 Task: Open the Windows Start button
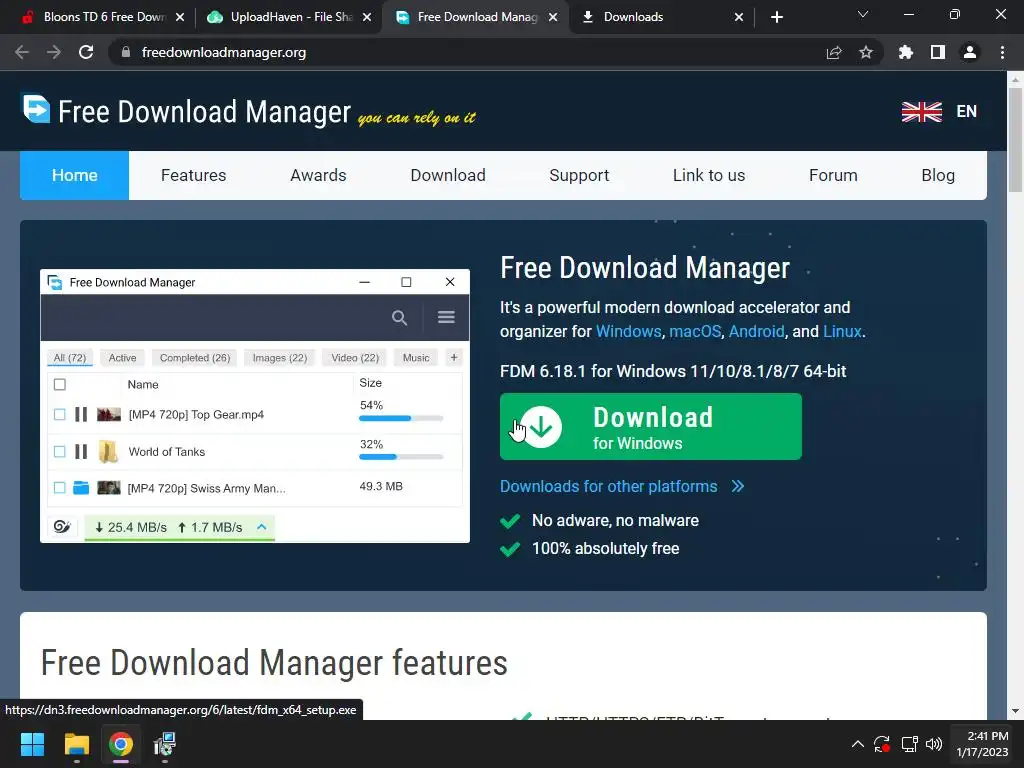32,744
